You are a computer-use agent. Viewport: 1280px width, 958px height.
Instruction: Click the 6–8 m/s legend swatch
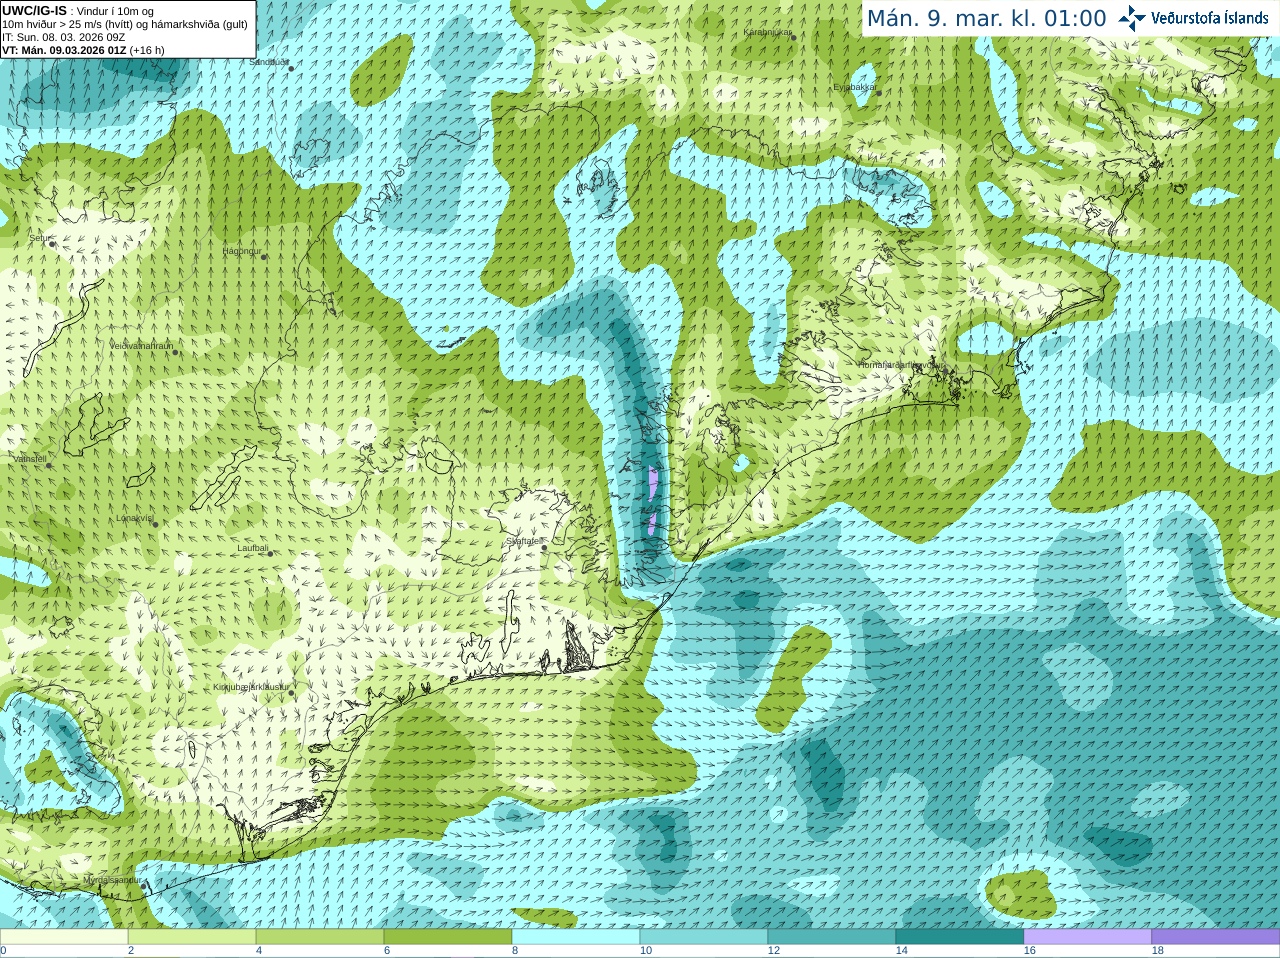448,937
